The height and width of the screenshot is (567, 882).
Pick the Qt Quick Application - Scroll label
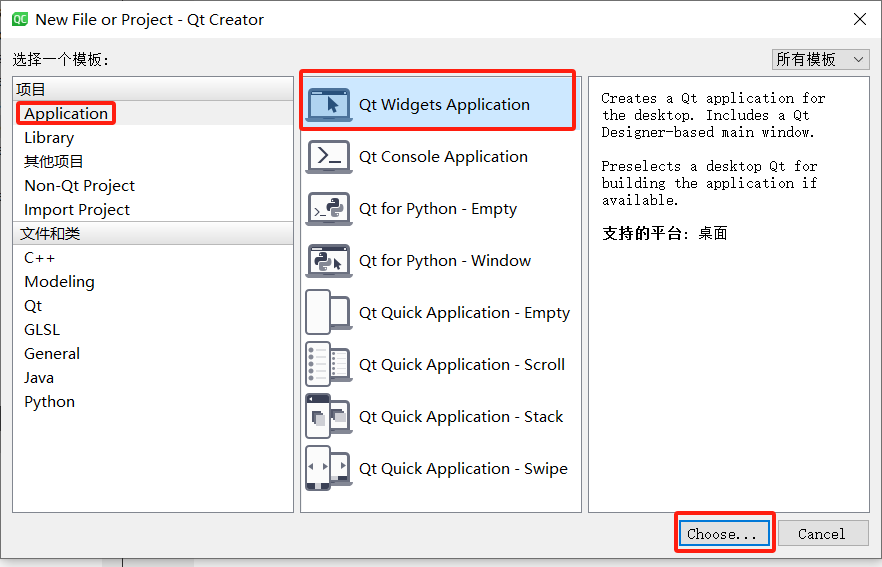point(462,364)
